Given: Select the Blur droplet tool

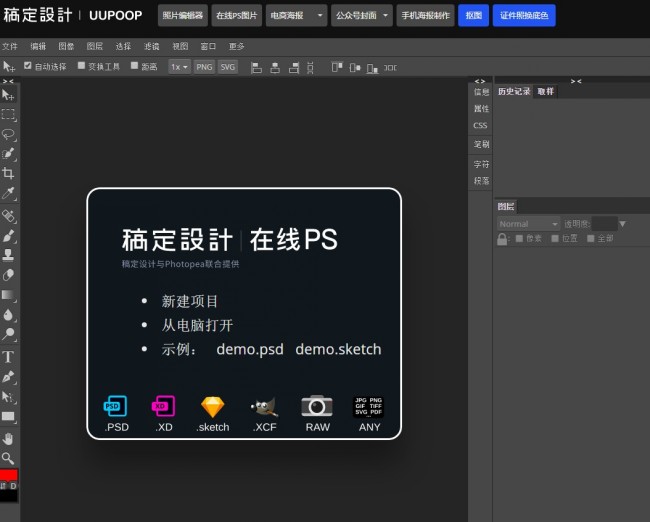Looking at the screenshot, I should (x=8, y=315).
